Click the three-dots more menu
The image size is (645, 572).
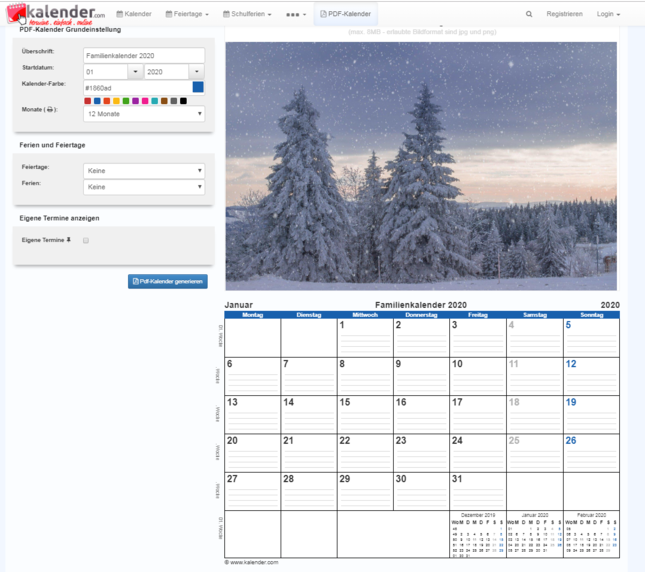click(x=296, y=14)
